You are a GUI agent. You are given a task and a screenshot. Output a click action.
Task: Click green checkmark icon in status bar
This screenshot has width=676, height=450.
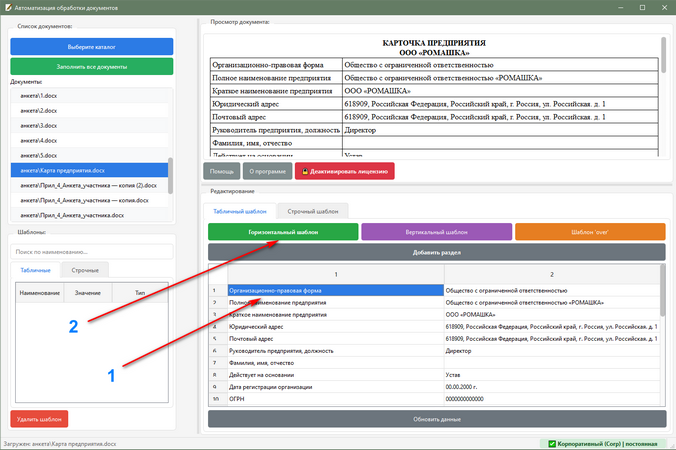552,444
